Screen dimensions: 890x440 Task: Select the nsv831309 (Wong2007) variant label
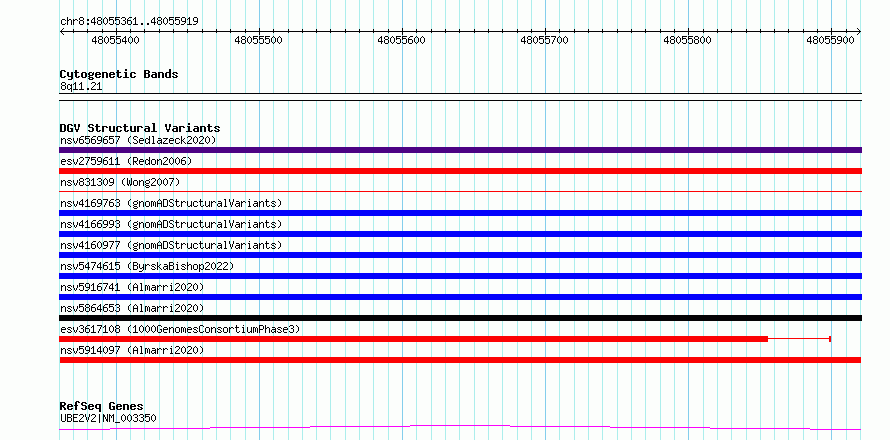(120, 182)
